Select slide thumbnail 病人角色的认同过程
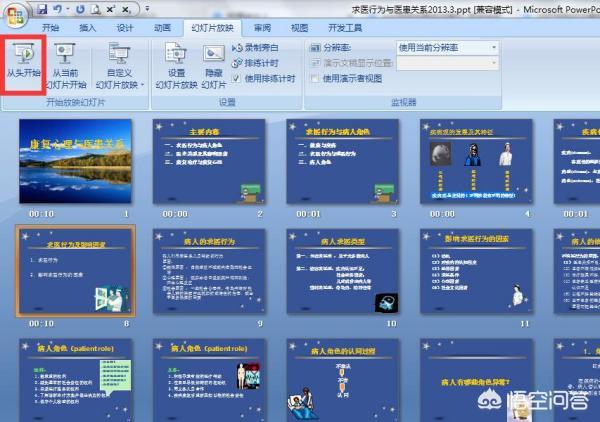The image size is (600, 422). pos(342,380)
